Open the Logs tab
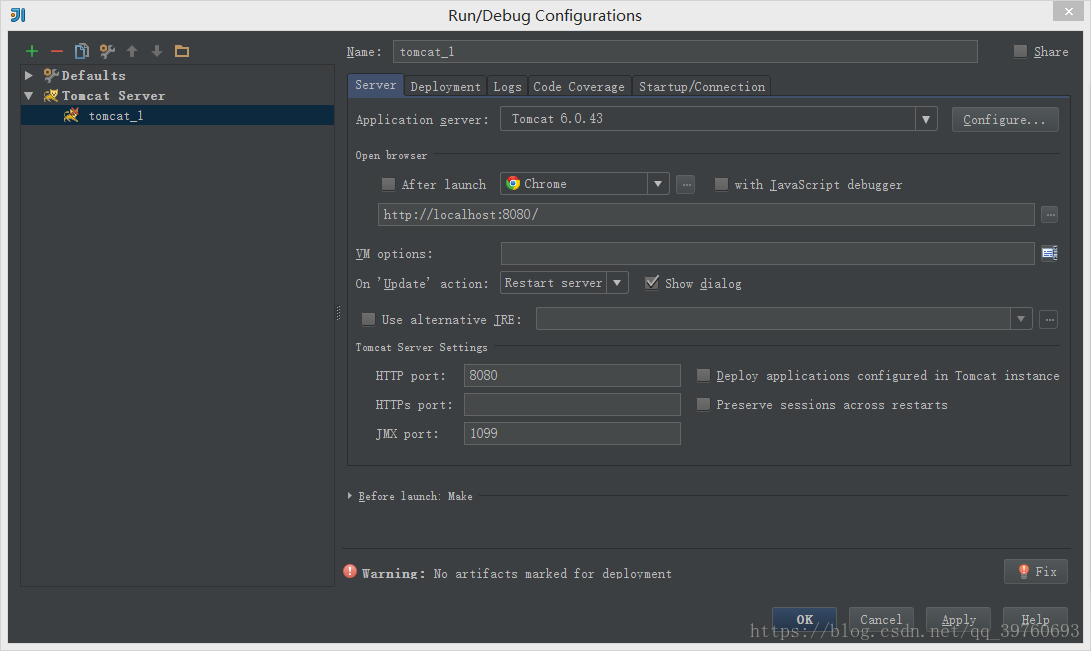 507,86
